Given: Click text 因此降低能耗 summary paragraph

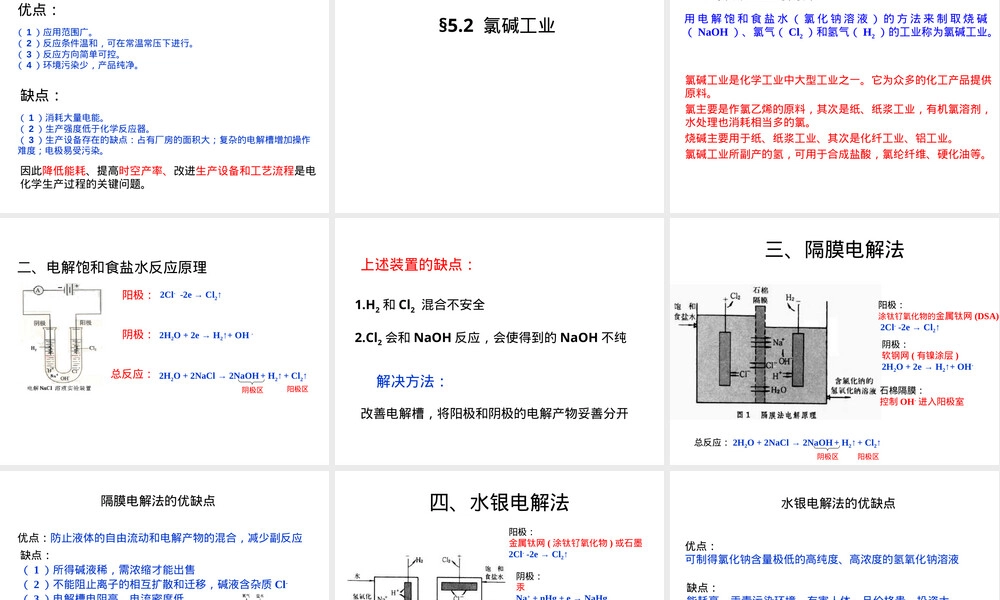Looking at the screenshot, I should [168, 177].
